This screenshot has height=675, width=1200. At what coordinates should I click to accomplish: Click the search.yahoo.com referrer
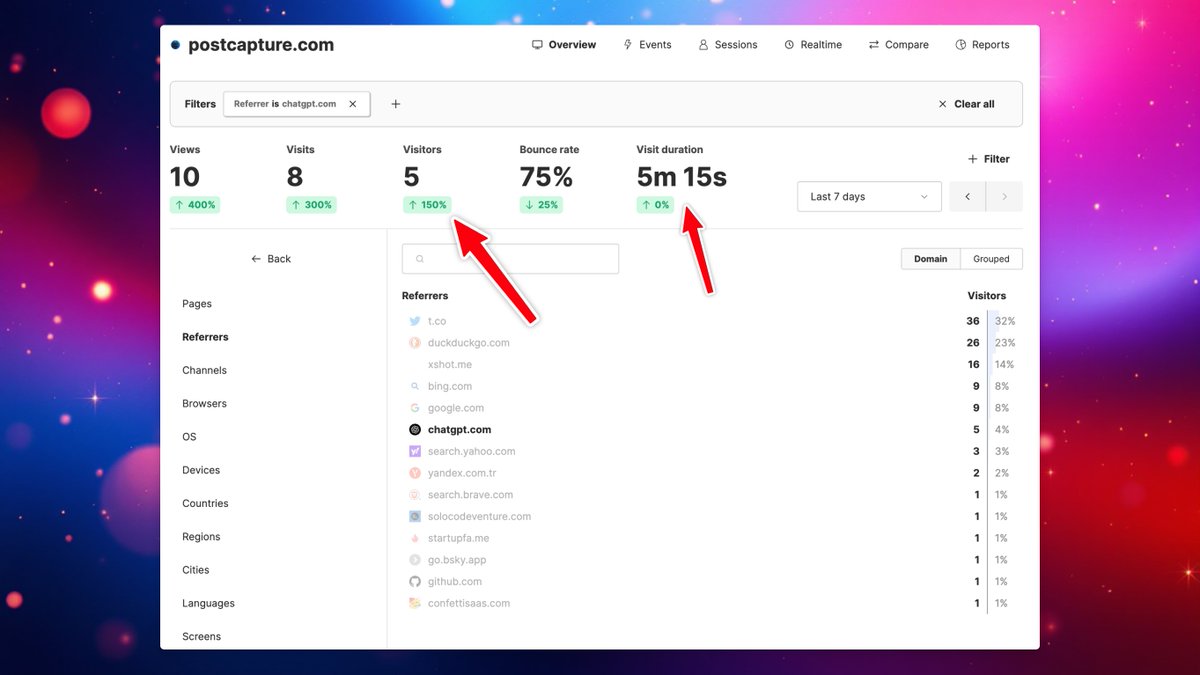472,452
